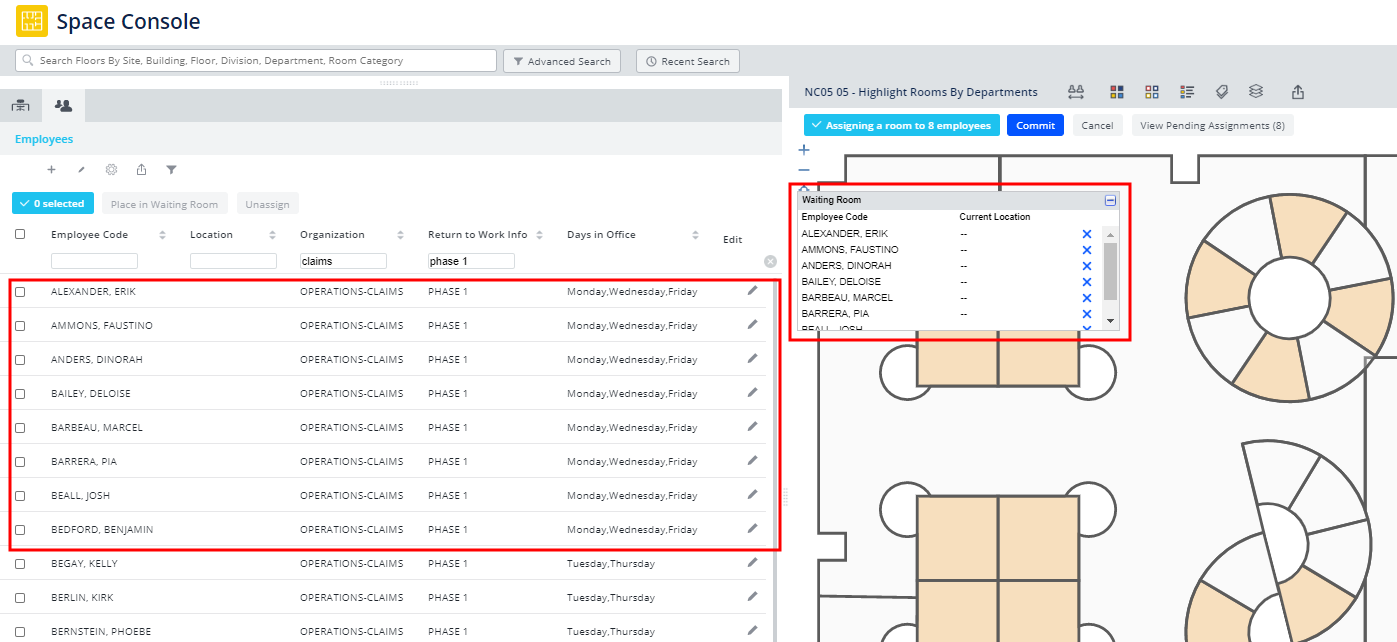Image resolution: width=1397 pixels, height=642 pixels.
Task: Add a new employee with the plus icon
Action: click(x=51, y=169)
